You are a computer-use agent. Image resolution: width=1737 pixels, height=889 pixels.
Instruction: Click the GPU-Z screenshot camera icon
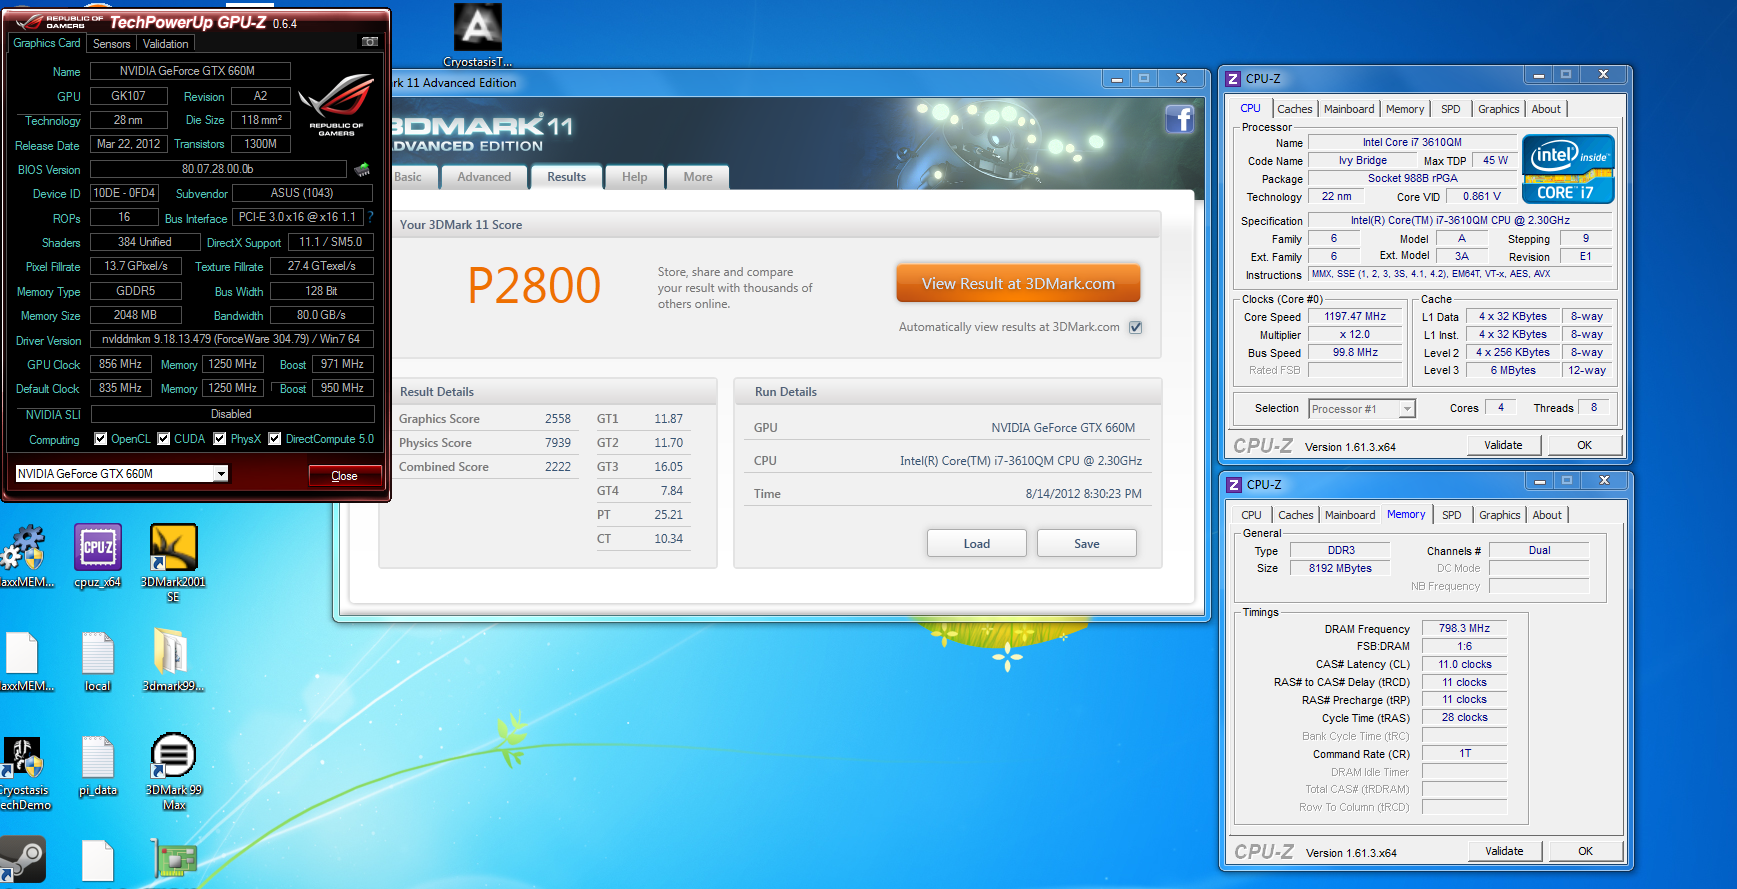coord(369,42)
